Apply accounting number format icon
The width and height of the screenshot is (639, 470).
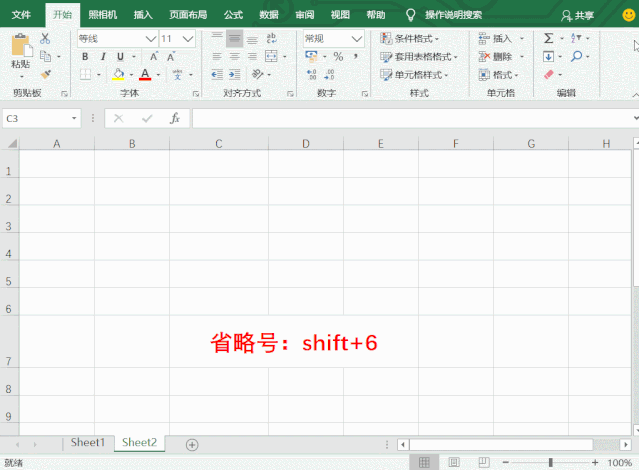(311, 56)
